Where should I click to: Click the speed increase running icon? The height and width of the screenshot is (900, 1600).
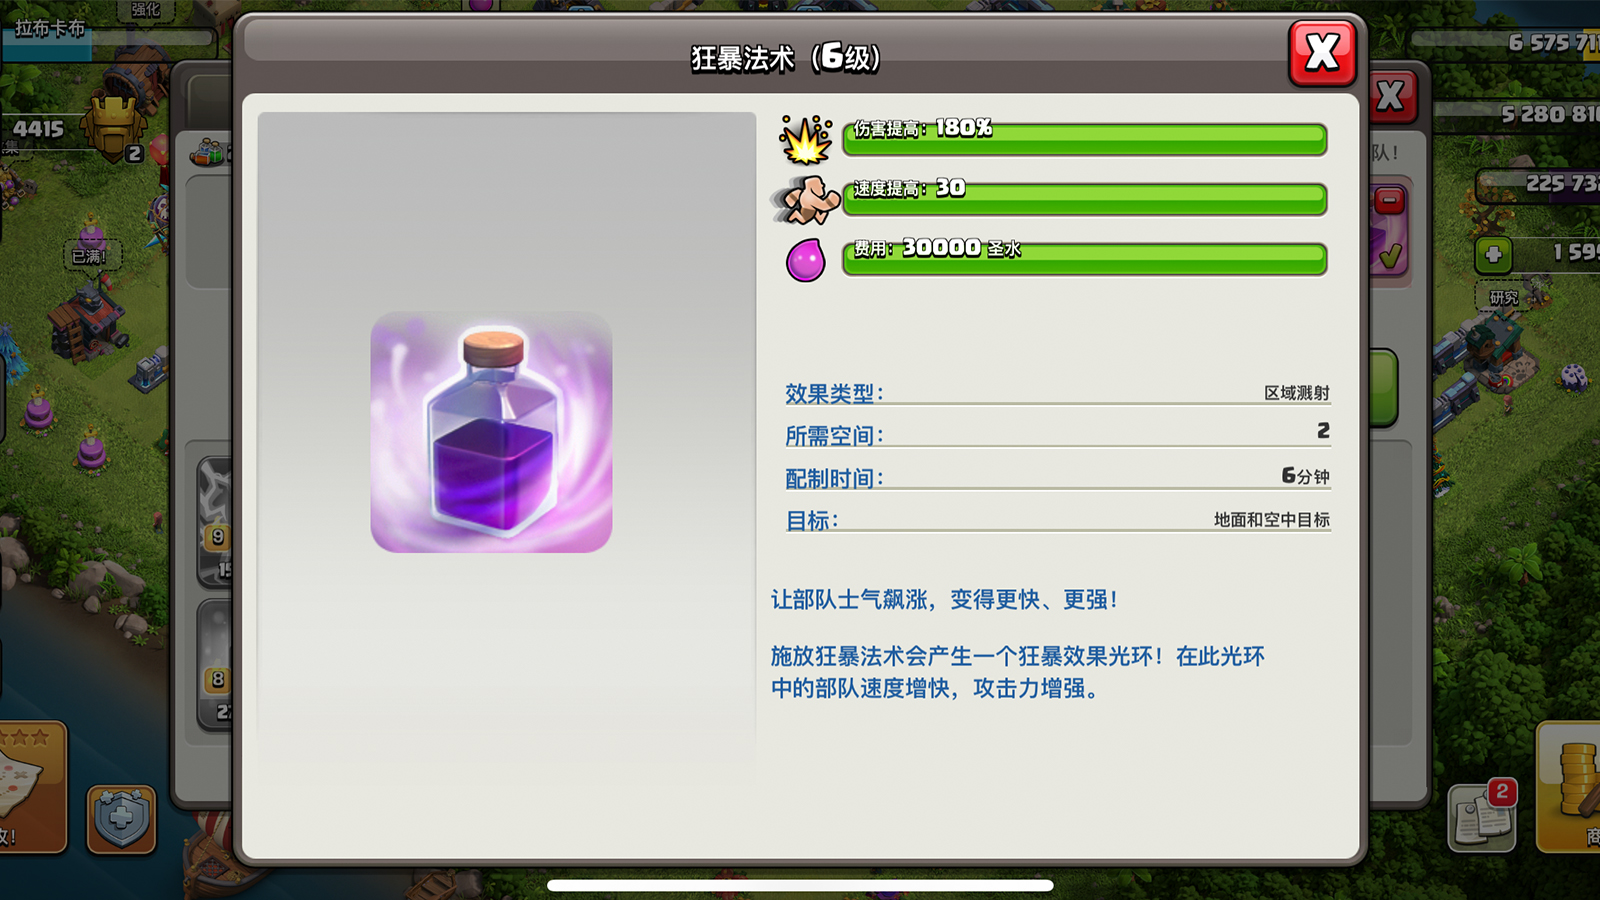click(x=806, y=200)
